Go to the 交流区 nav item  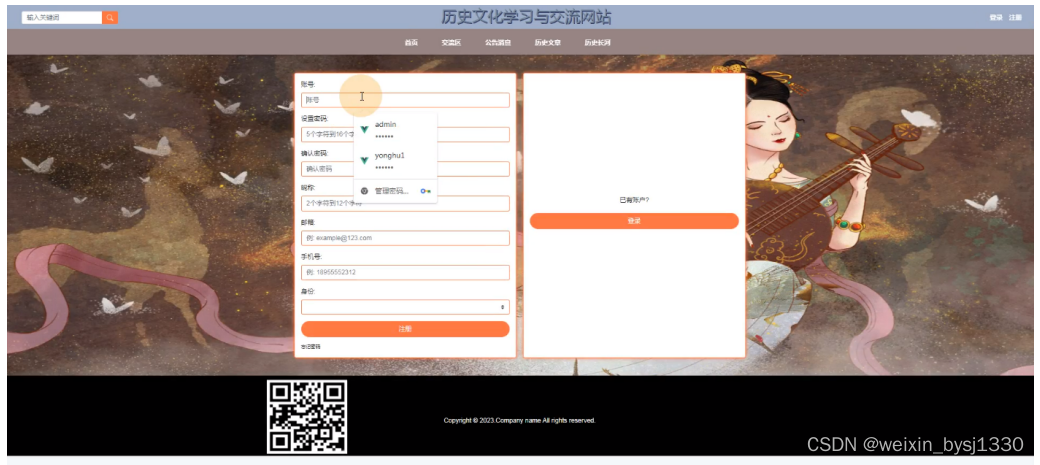click(451, 42)
